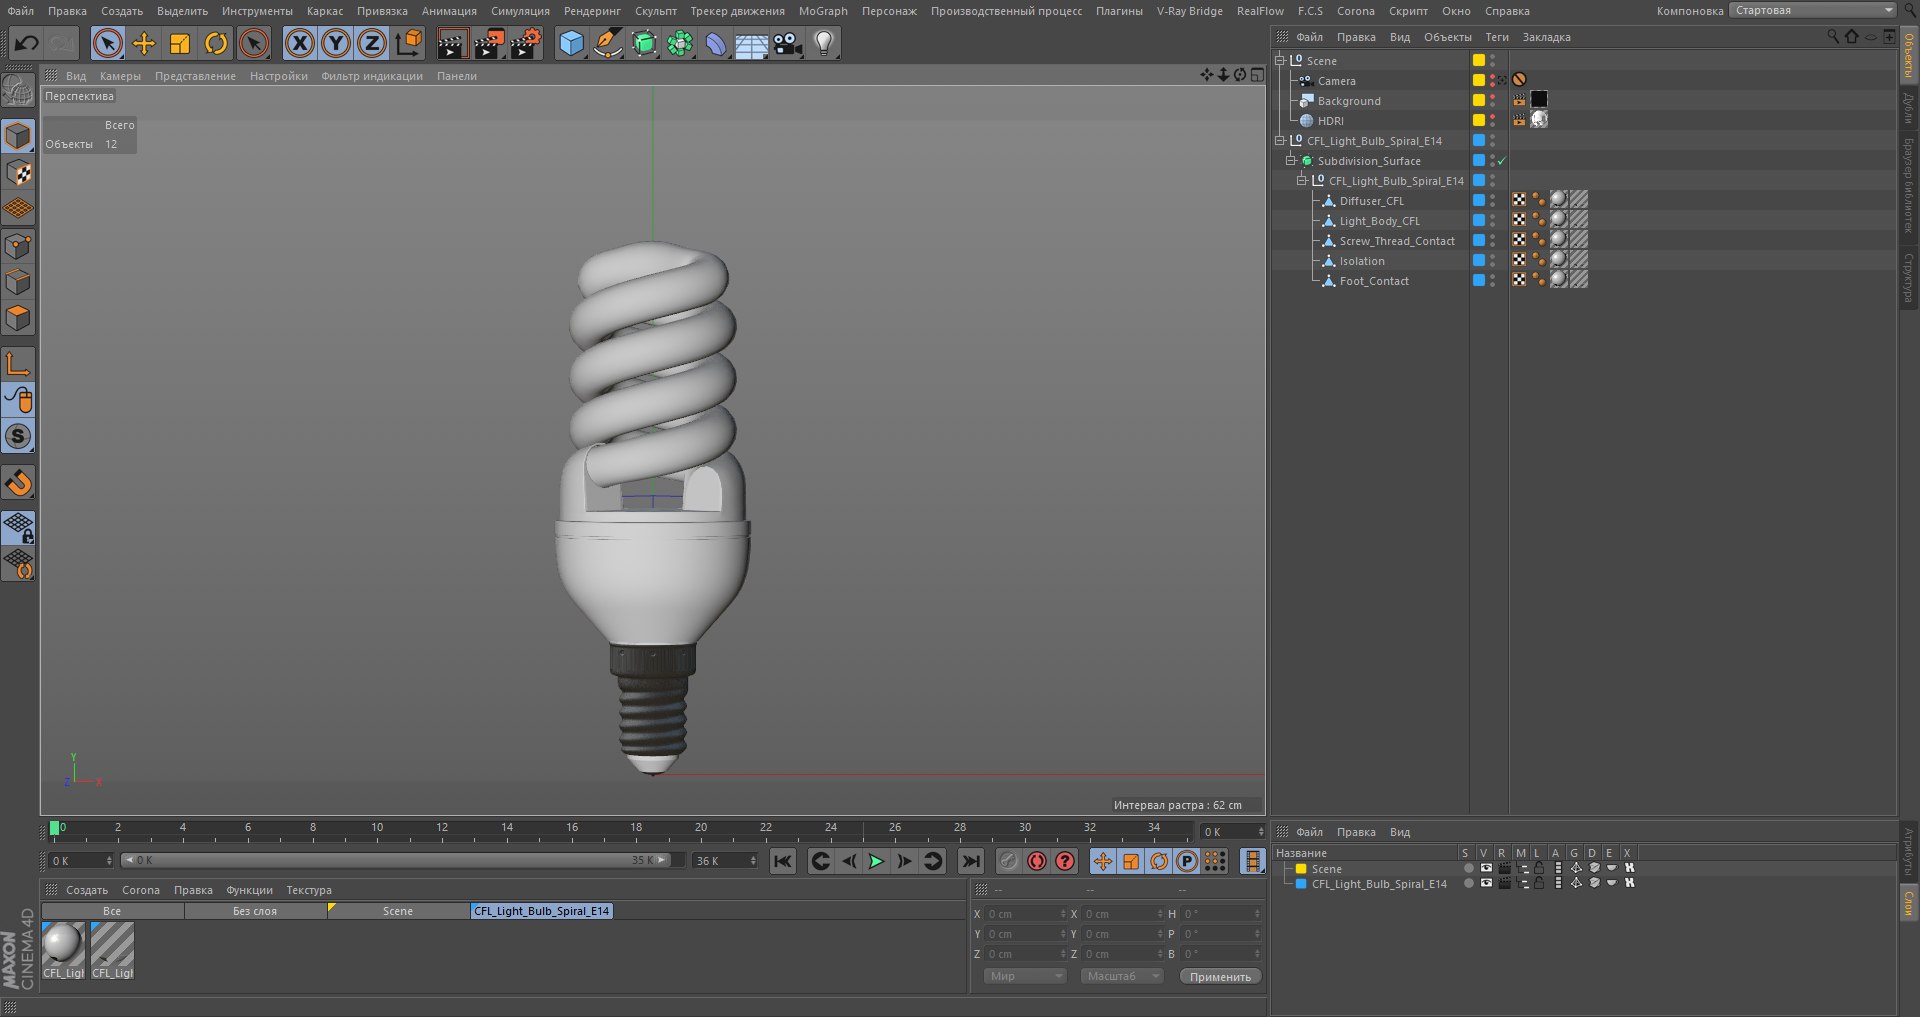The height and width of the screenshot is (1017, 1920).
Task: Click the Render View clapperboard icon
Action: click(x=452, y=43)
